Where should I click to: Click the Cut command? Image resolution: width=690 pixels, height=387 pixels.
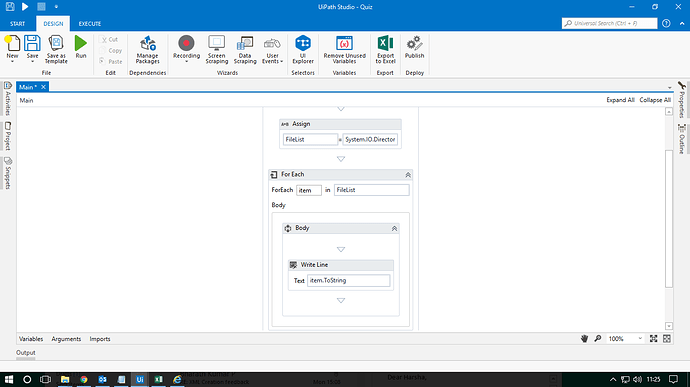109,39
